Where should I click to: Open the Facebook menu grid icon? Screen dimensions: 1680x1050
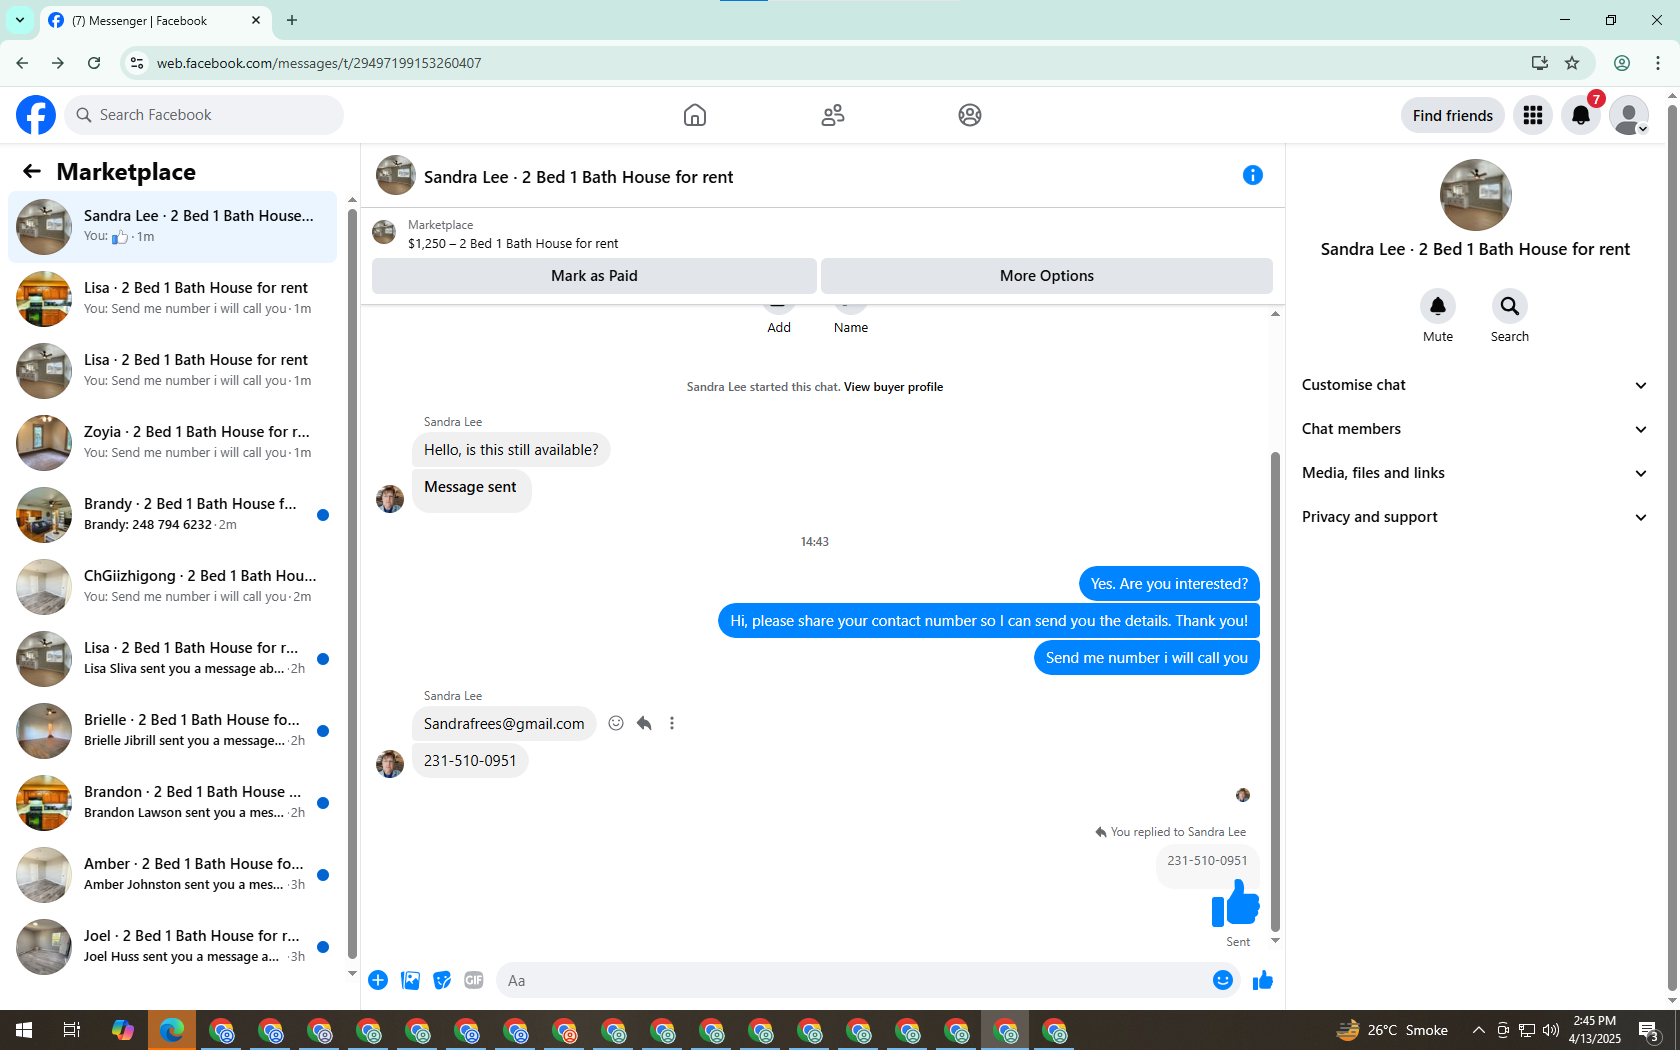1533,115
